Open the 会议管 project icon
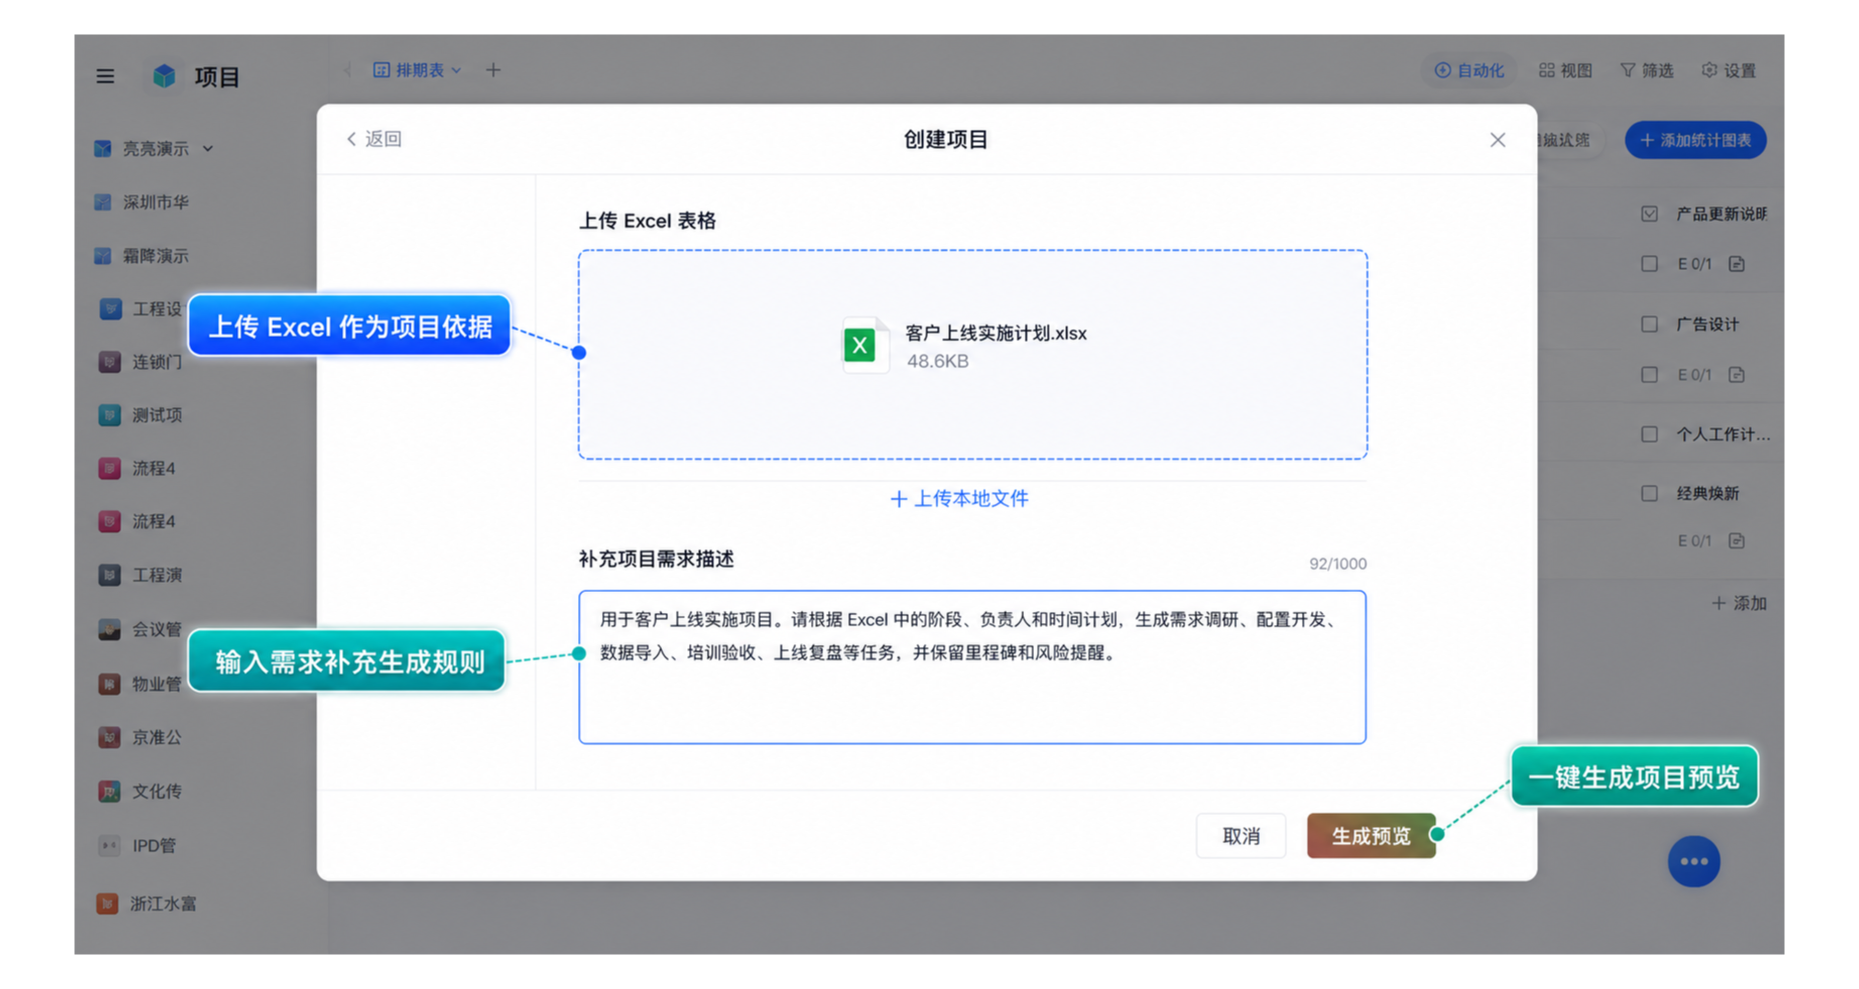This screenshot has width=1859, height=989. click(x=110, y=629)
